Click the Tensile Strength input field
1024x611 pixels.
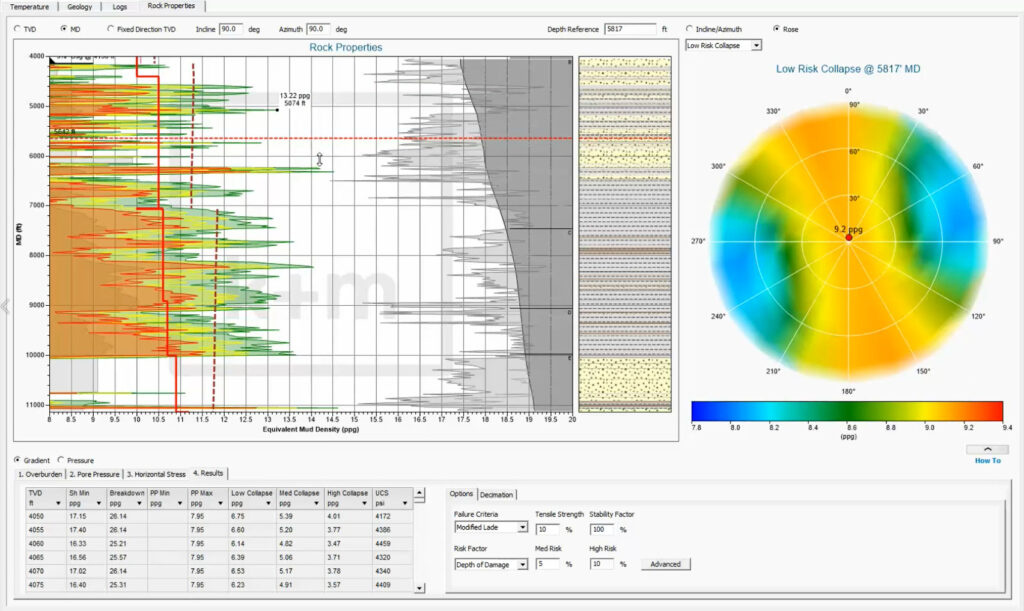coord(547,529)
